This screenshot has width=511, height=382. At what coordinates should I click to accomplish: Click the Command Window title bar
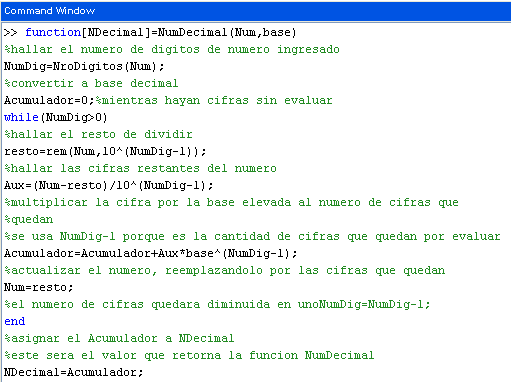255,11
